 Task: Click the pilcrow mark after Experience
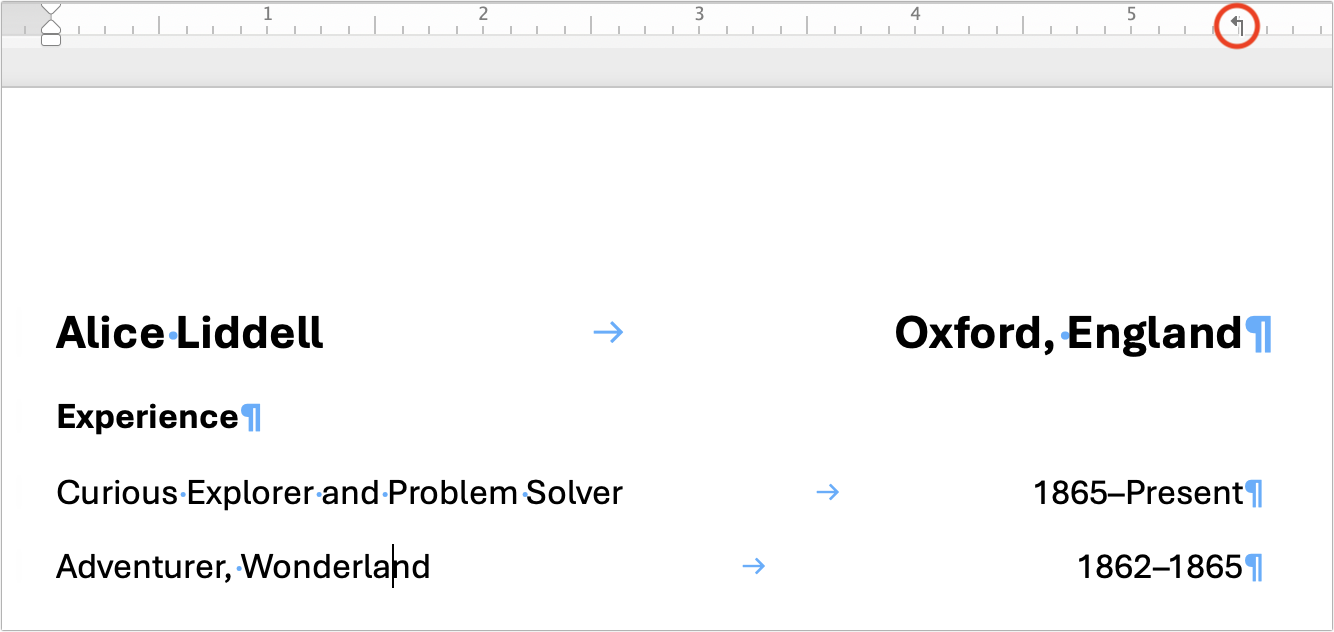click(252, 416)
